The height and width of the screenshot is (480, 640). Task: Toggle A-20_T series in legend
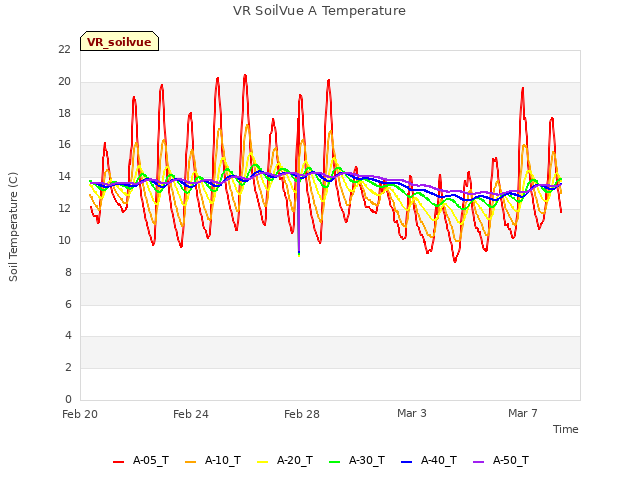click(x=285, y=460)
